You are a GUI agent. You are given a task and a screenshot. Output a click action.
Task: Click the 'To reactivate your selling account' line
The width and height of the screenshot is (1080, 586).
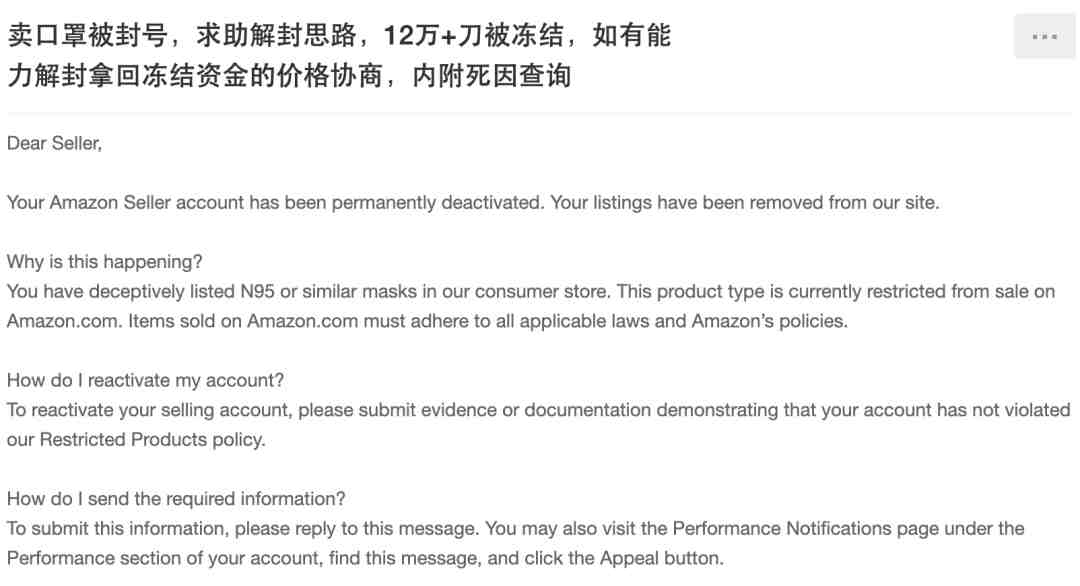coord(539,410)
